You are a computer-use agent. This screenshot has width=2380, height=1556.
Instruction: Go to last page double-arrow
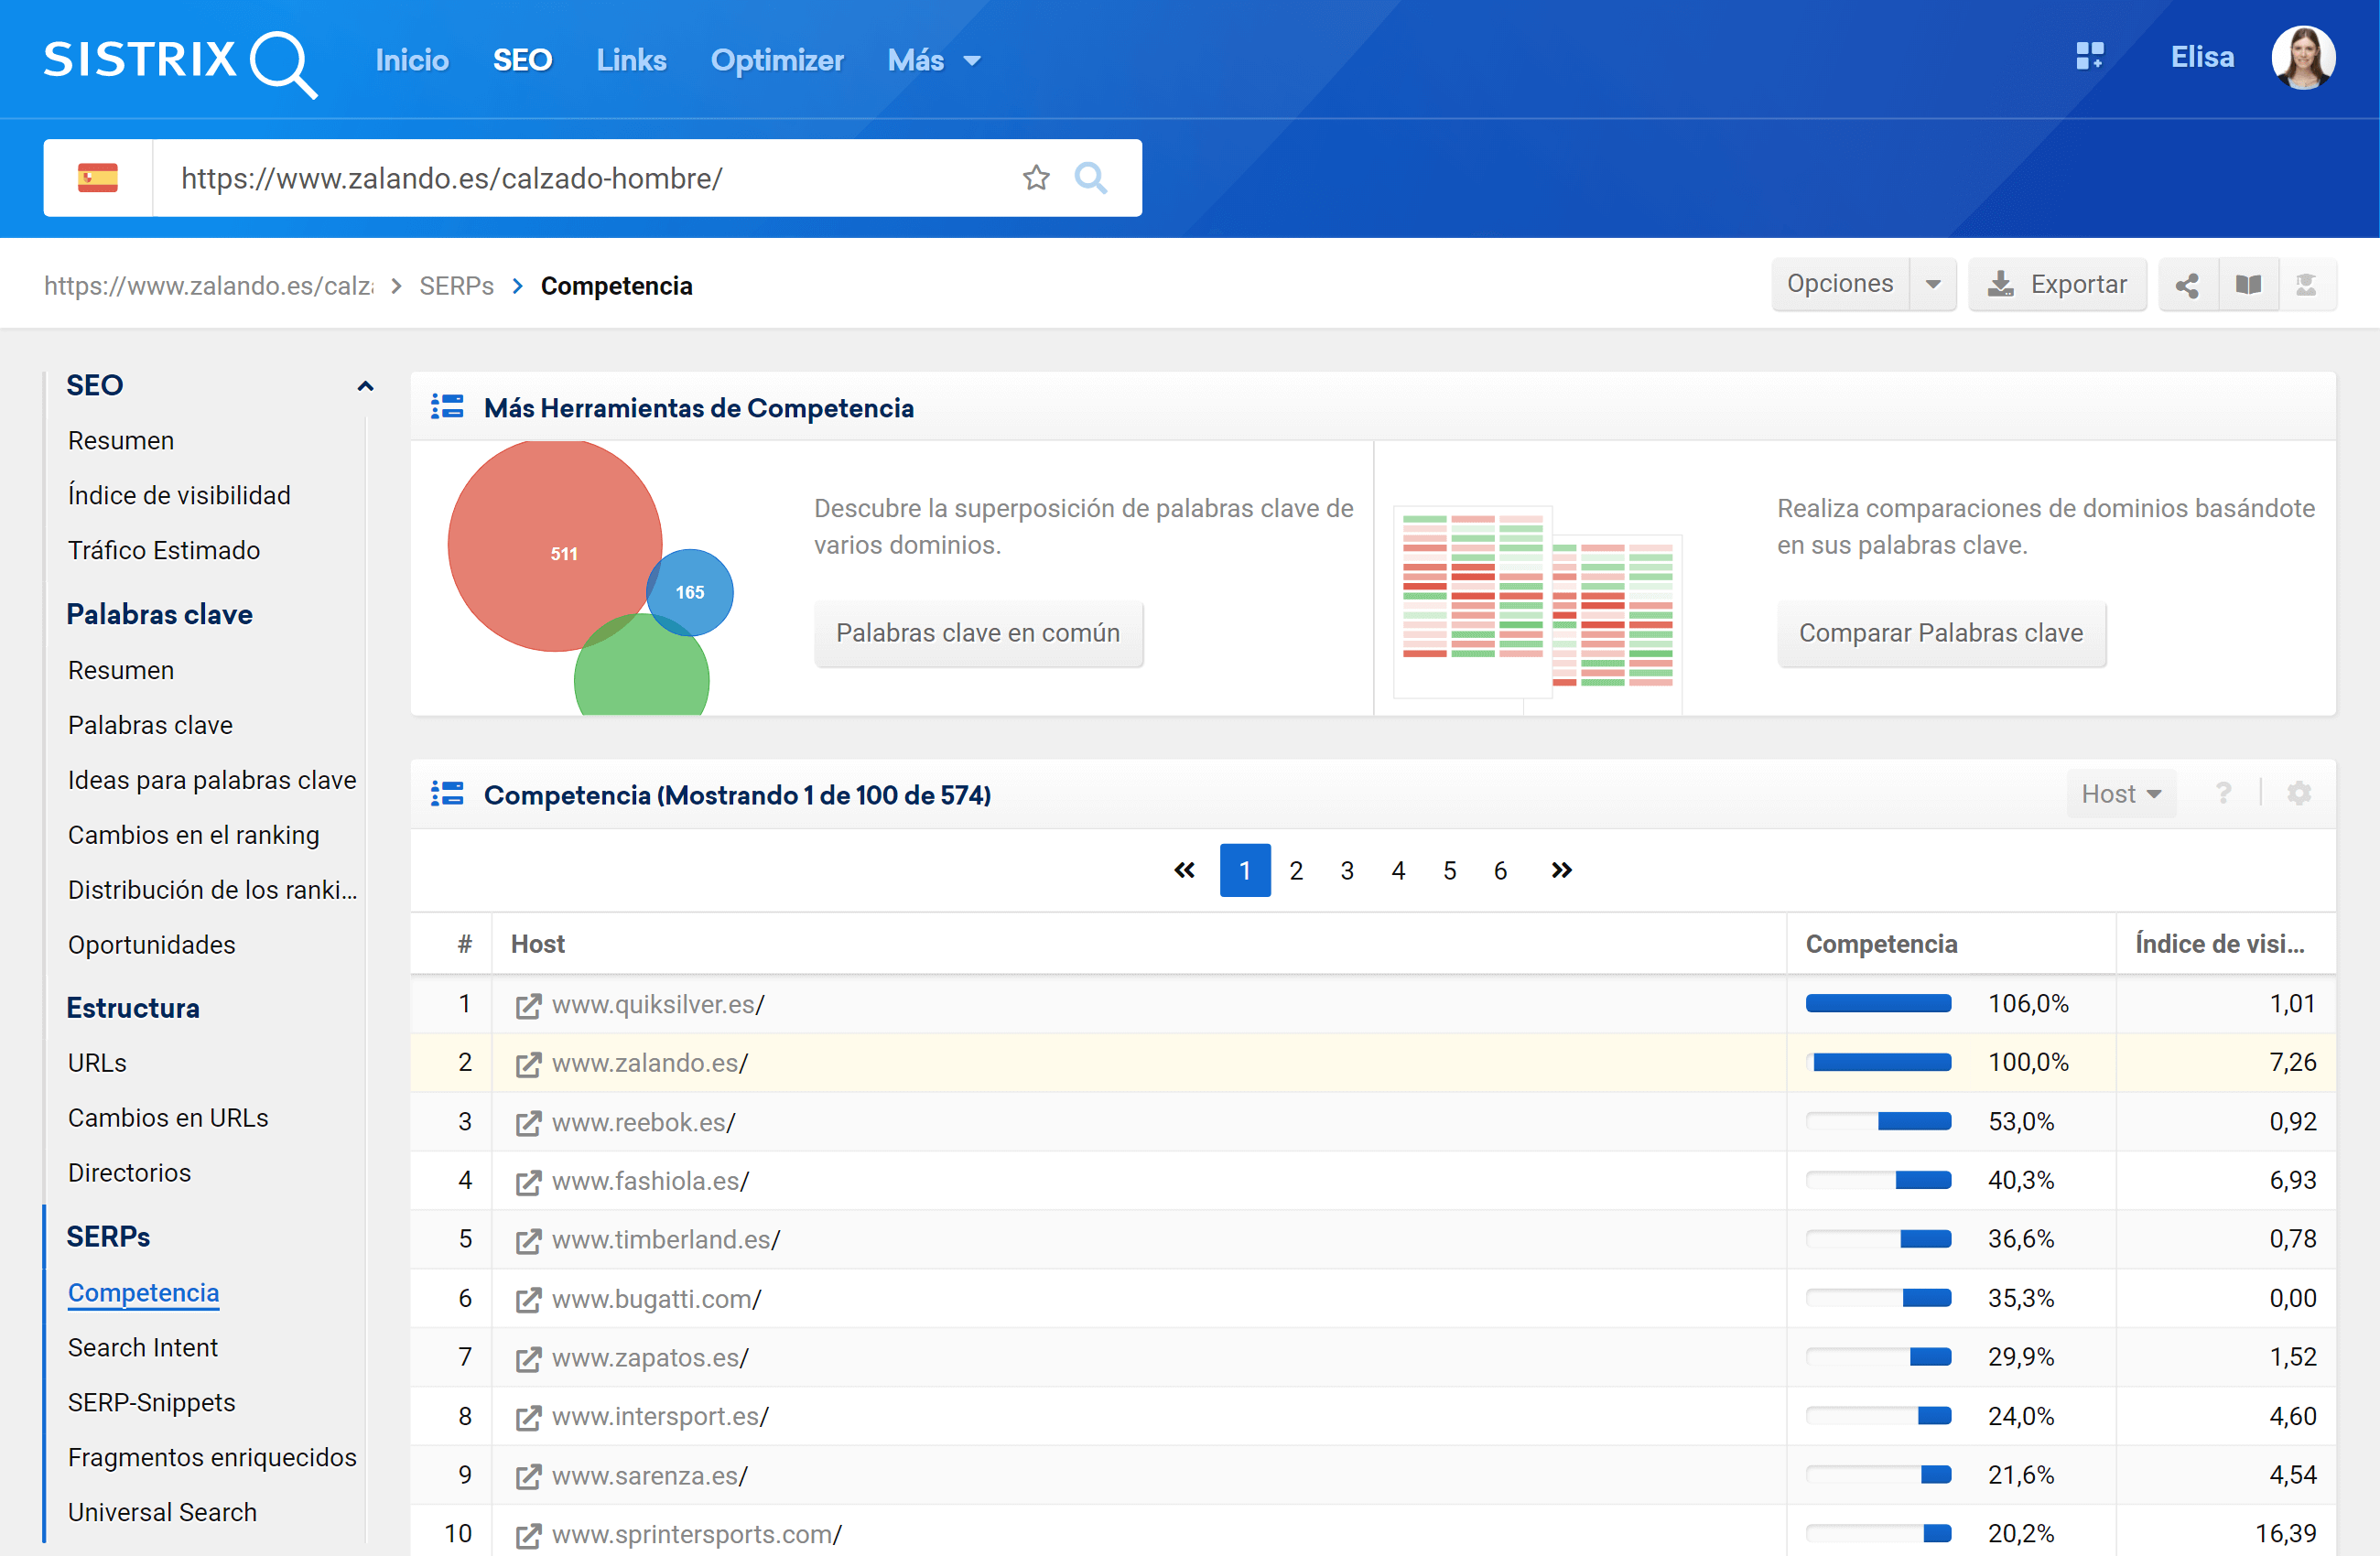1561,870
